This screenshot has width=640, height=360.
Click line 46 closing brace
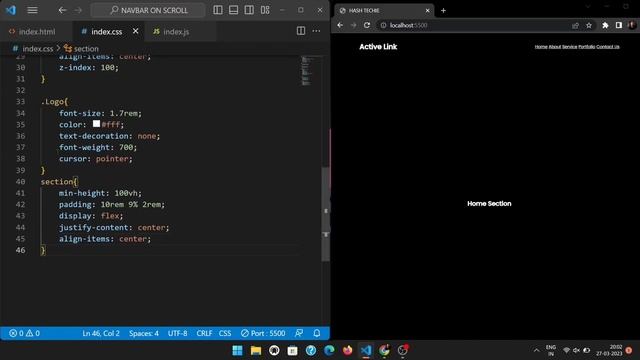pos(43,250)
